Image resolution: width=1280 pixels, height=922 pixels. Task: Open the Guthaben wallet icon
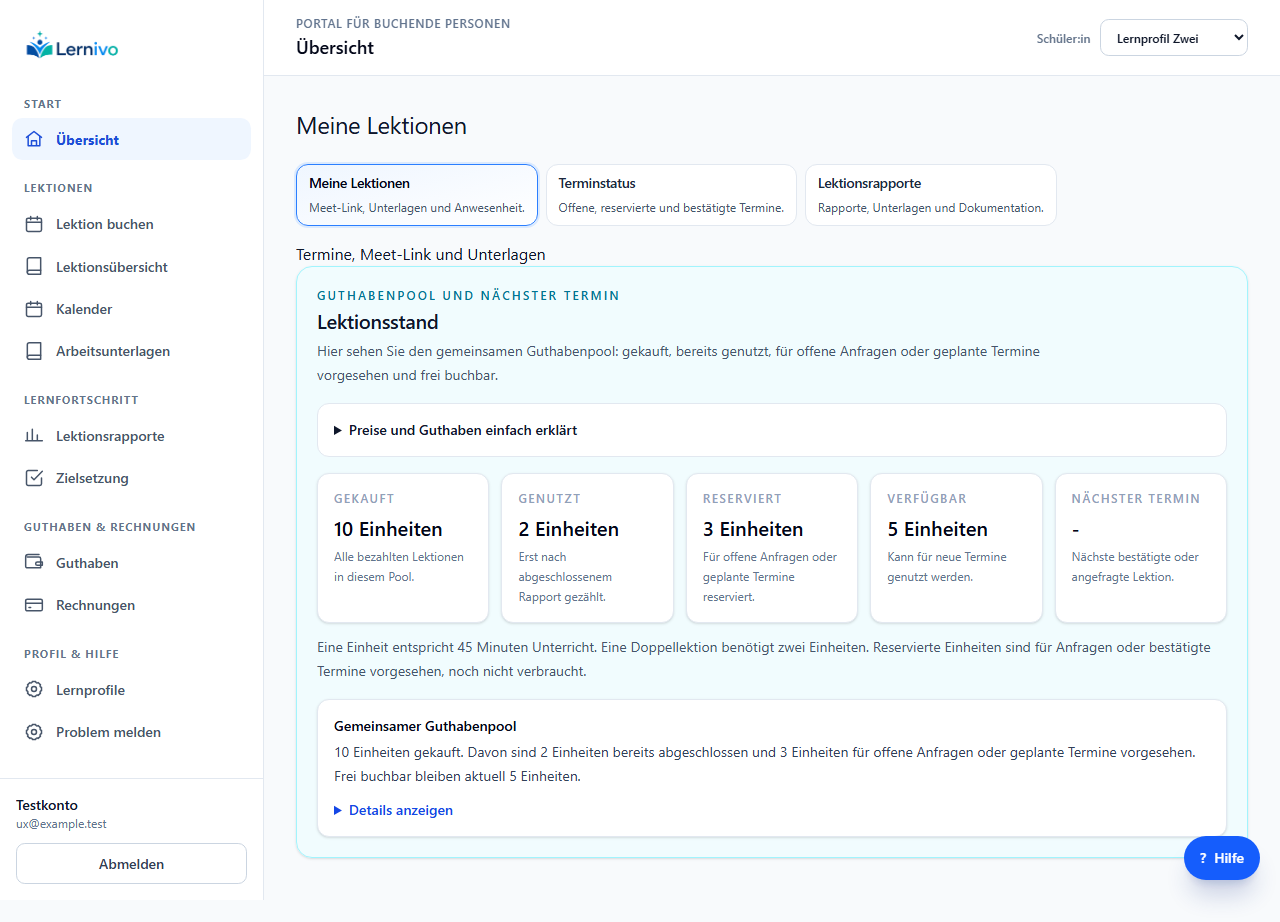34,563
